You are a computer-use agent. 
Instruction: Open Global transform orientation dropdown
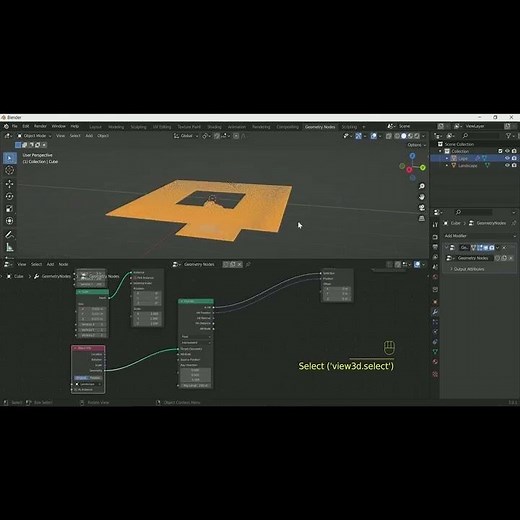pyautogui.click(x=186, y=136)
